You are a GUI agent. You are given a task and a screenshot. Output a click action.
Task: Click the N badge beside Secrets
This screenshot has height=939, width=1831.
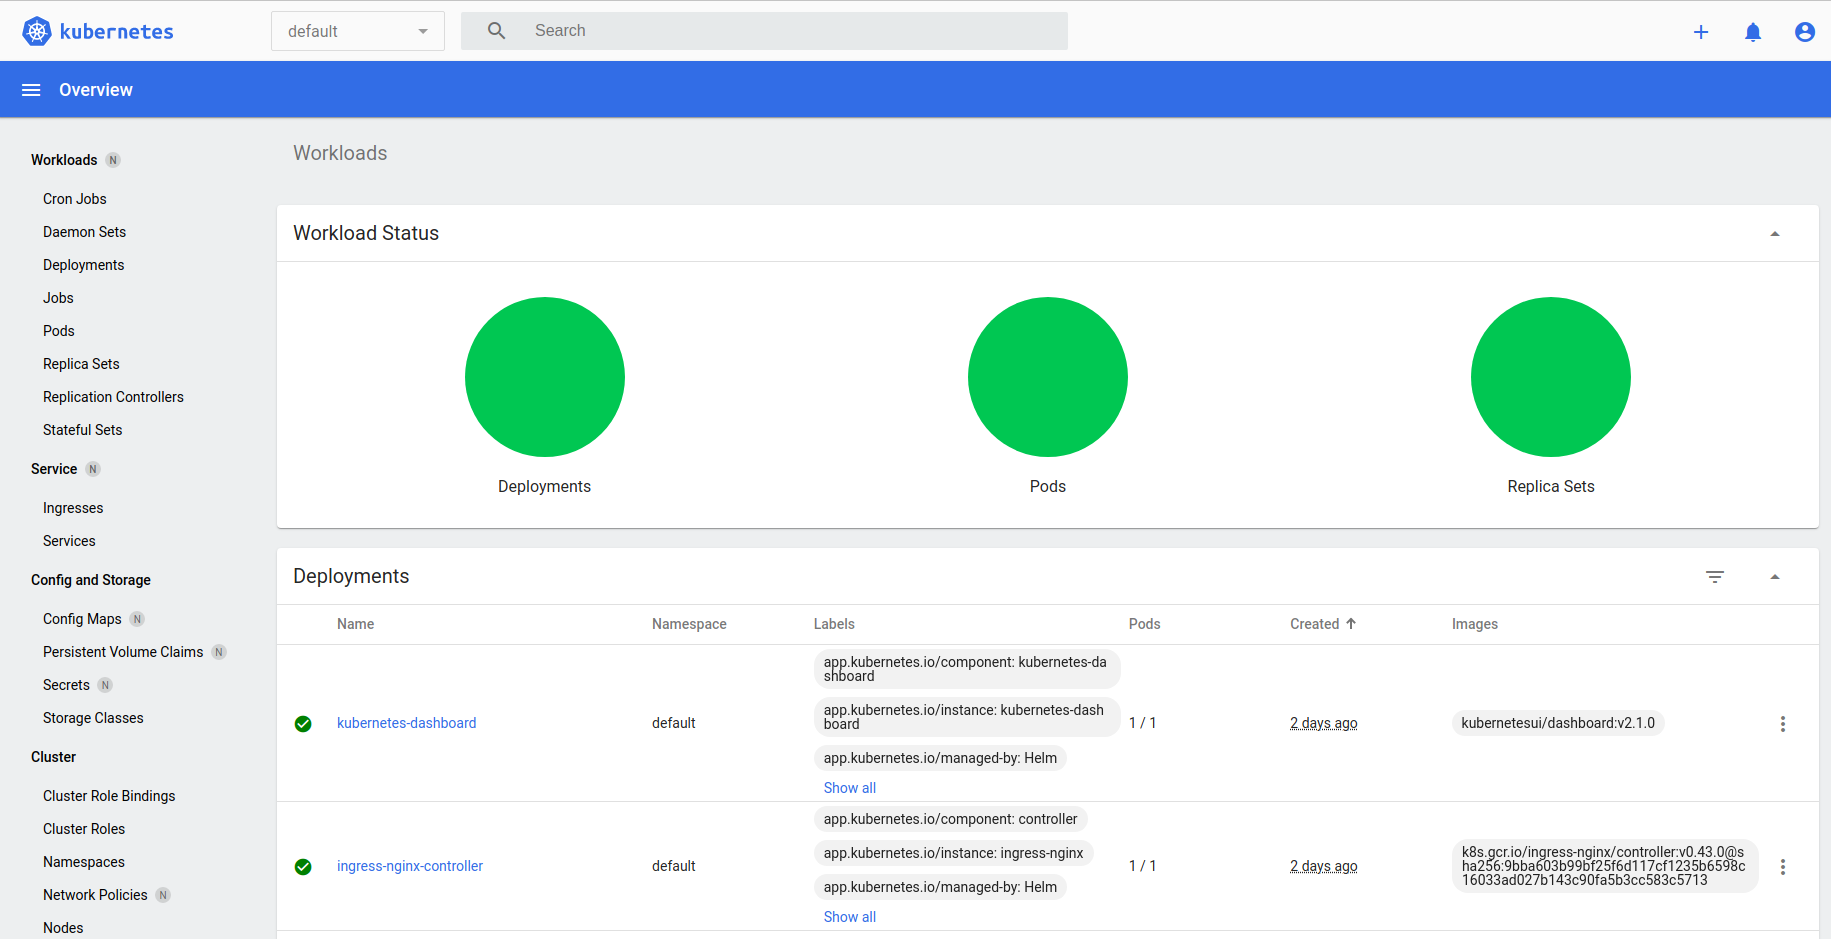point(105,685)
